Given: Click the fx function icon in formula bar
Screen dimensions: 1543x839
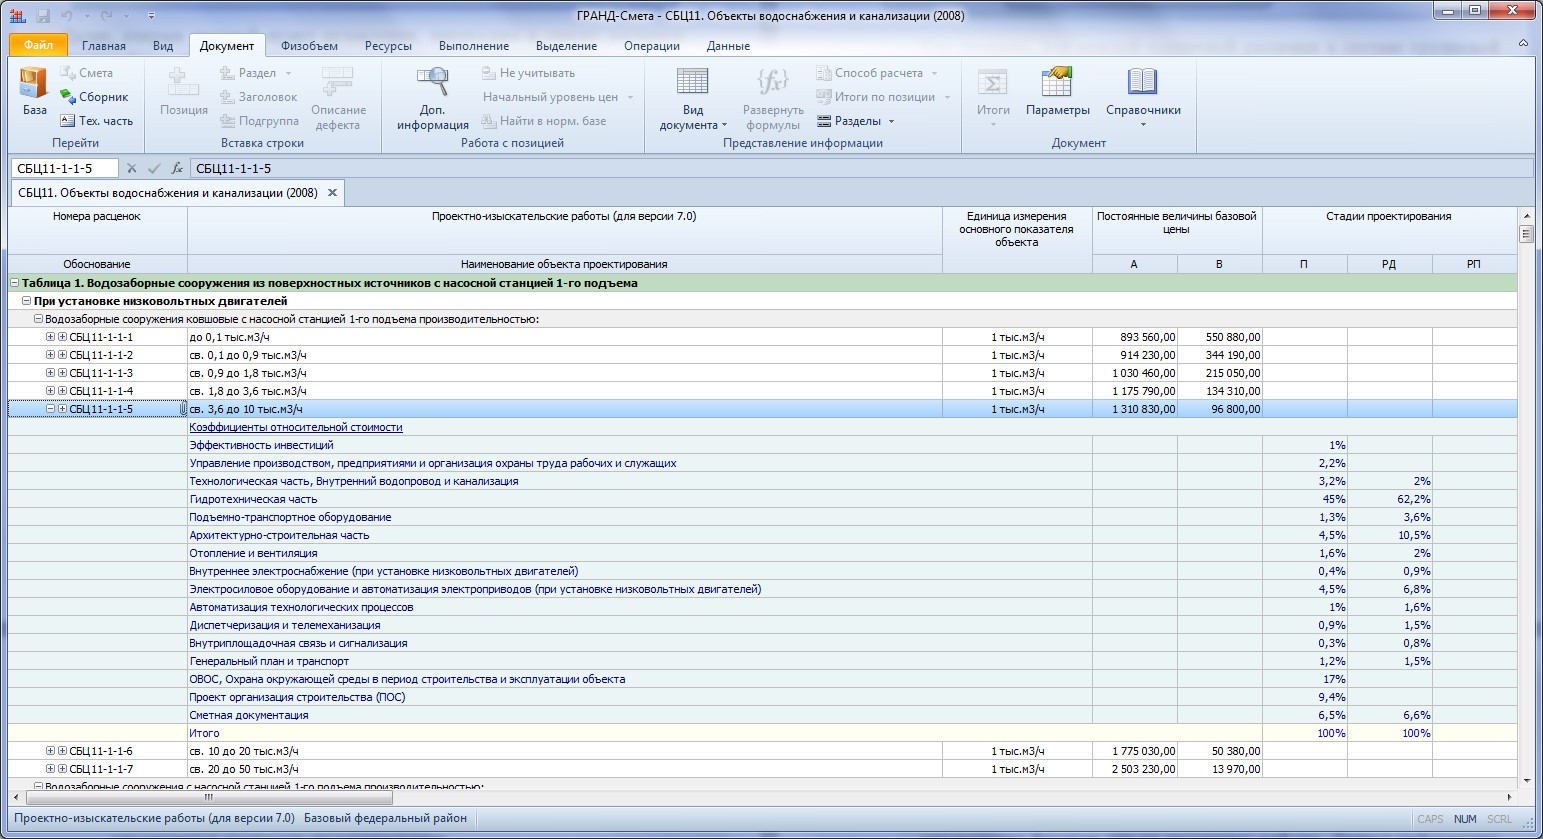Looking at the screenshot, I should (x=177, y=168).
